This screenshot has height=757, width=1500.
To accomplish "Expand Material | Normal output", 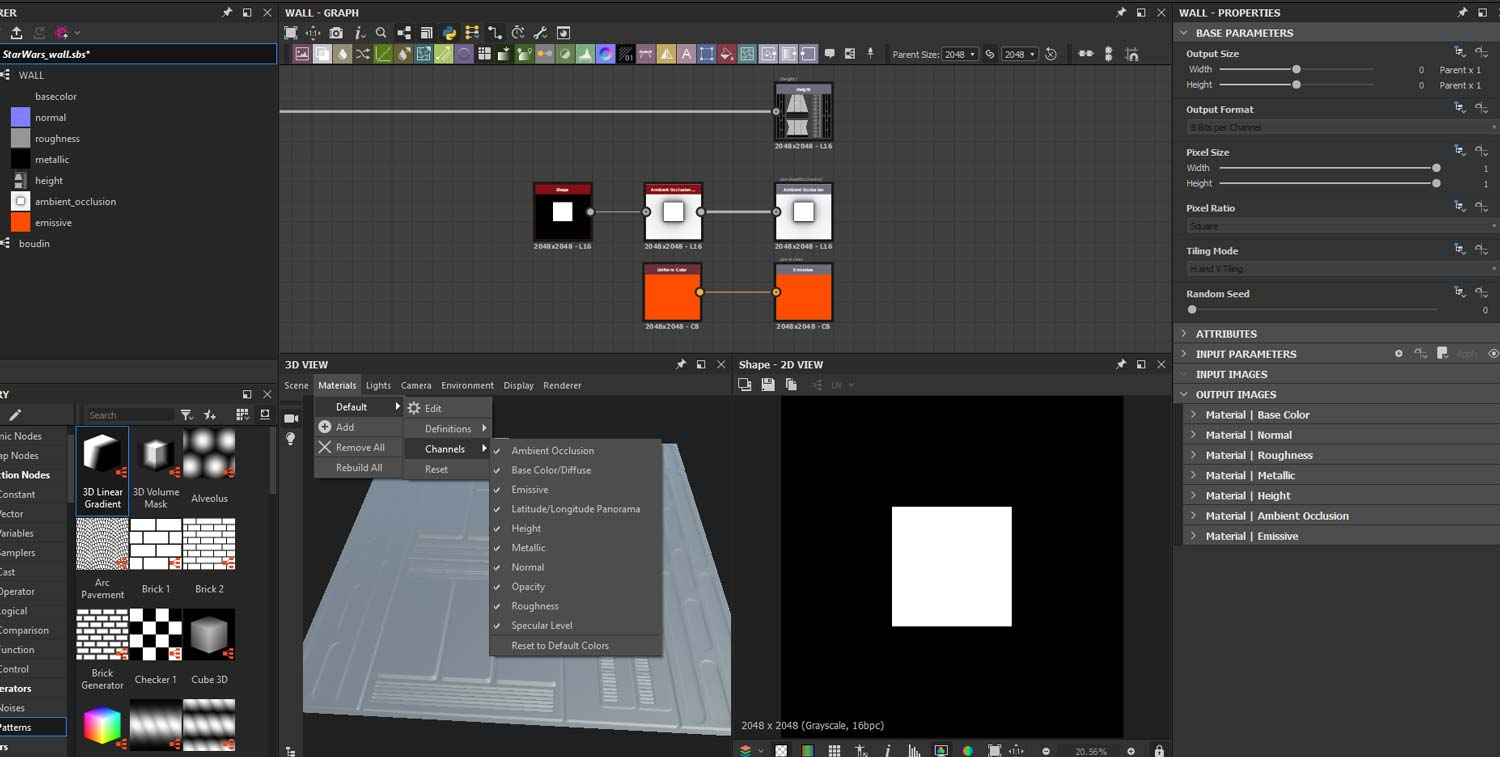I will click(1193, 435).
